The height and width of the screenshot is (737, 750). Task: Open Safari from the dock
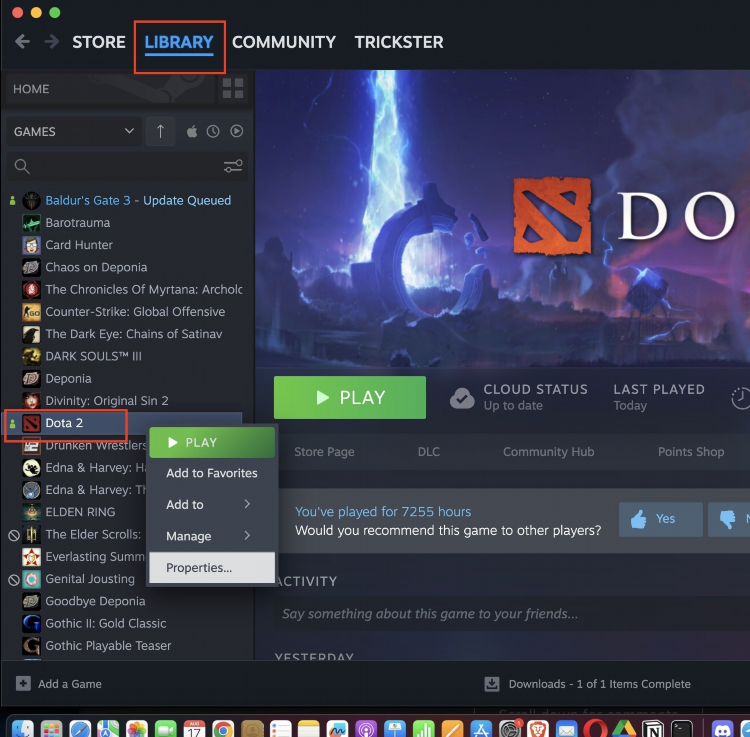click(x=80, y=729)
